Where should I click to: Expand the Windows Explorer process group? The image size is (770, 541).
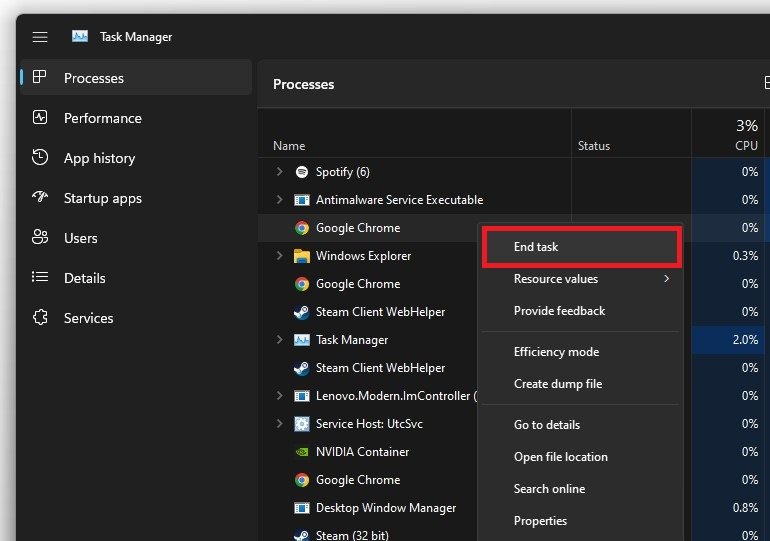pyautogui.click(x=280, y=256)
